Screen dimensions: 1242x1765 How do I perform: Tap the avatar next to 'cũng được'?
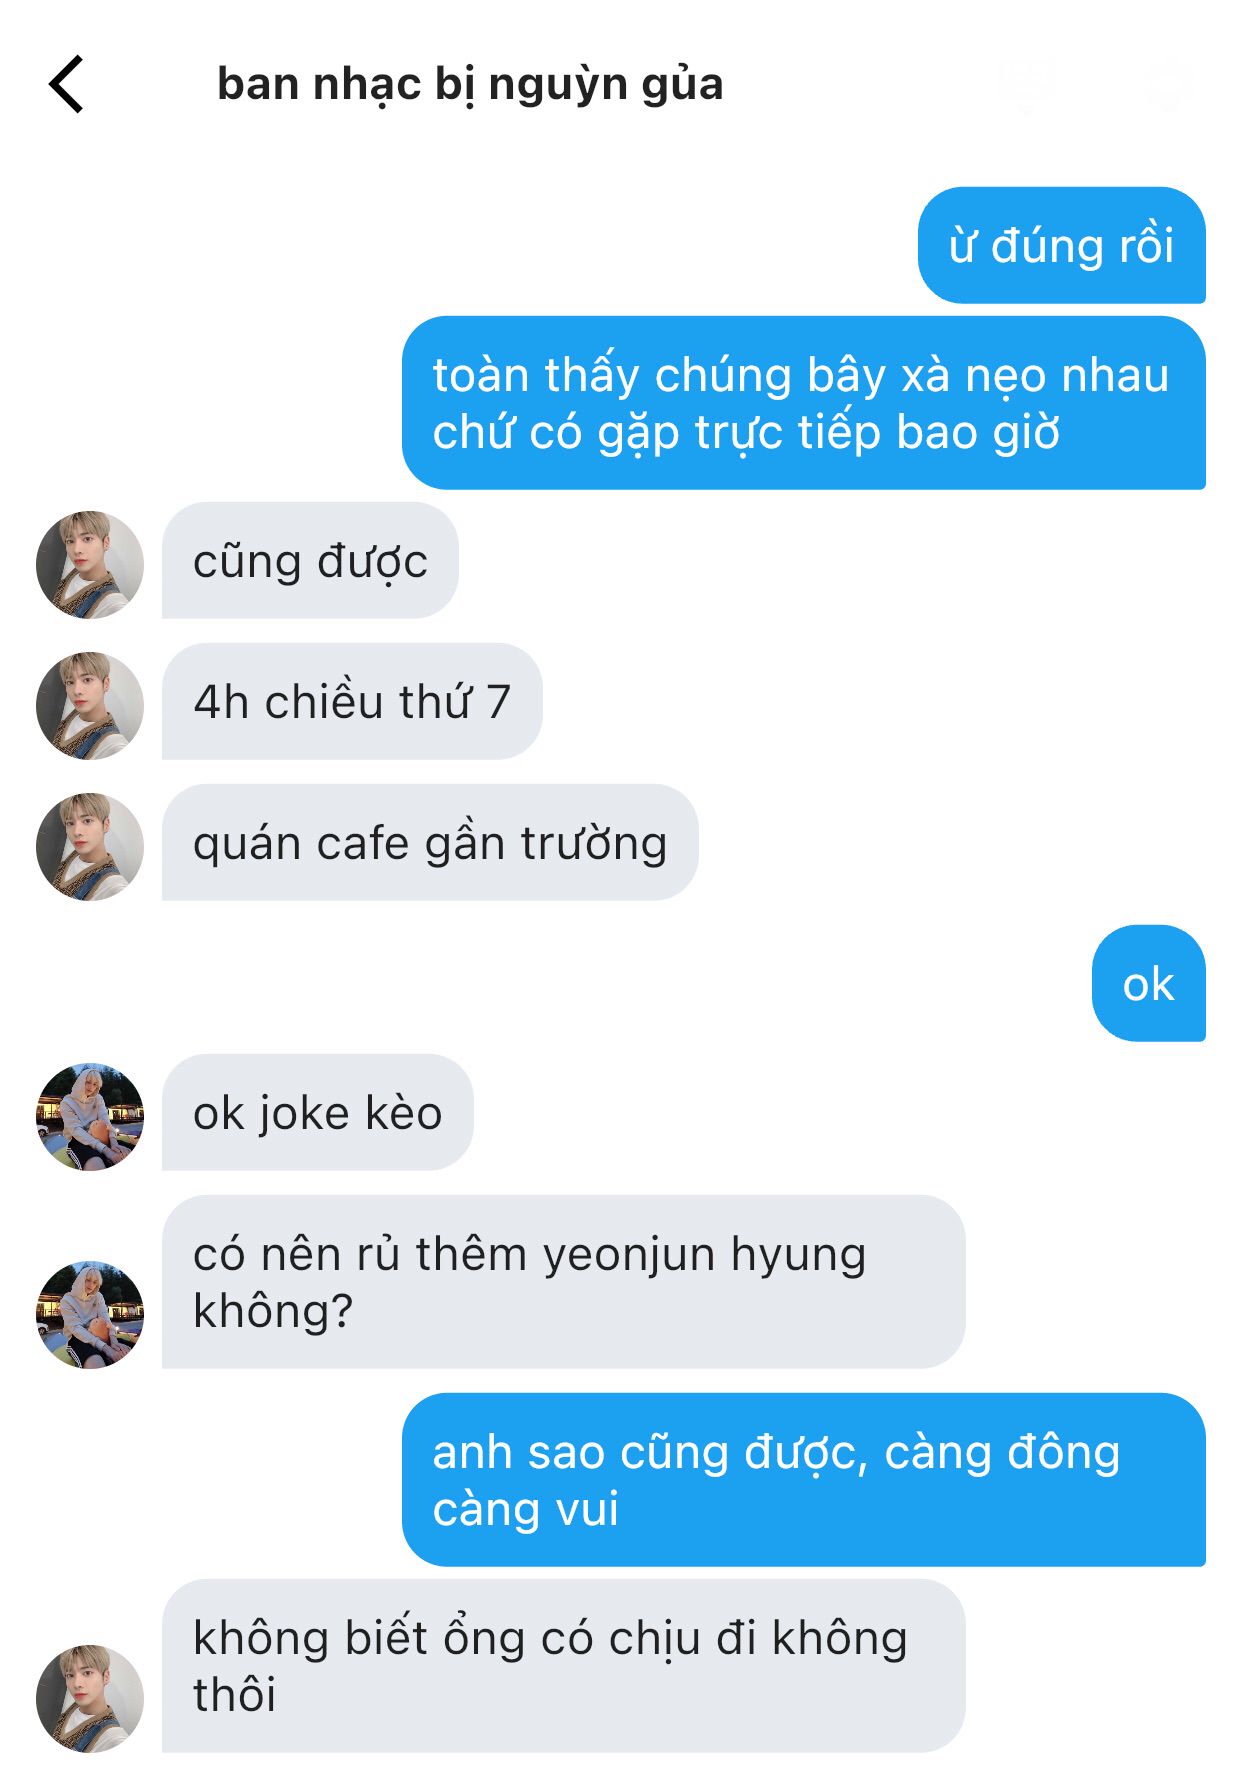click(x=90, y=564)
